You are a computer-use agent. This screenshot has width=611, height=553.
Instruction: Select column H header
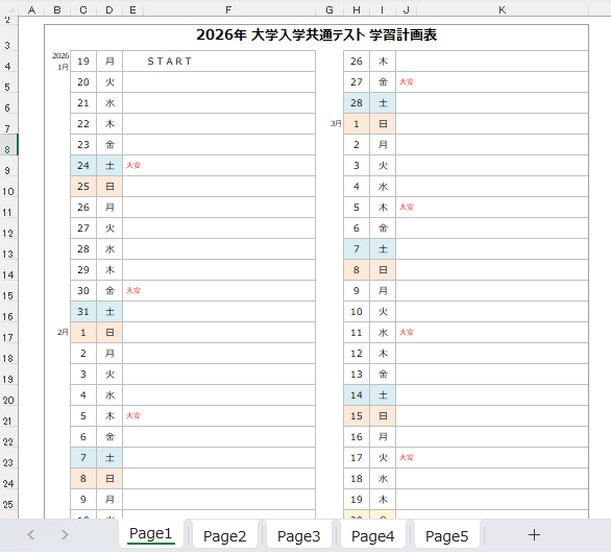pyautogui.click(x=356, y=10)
